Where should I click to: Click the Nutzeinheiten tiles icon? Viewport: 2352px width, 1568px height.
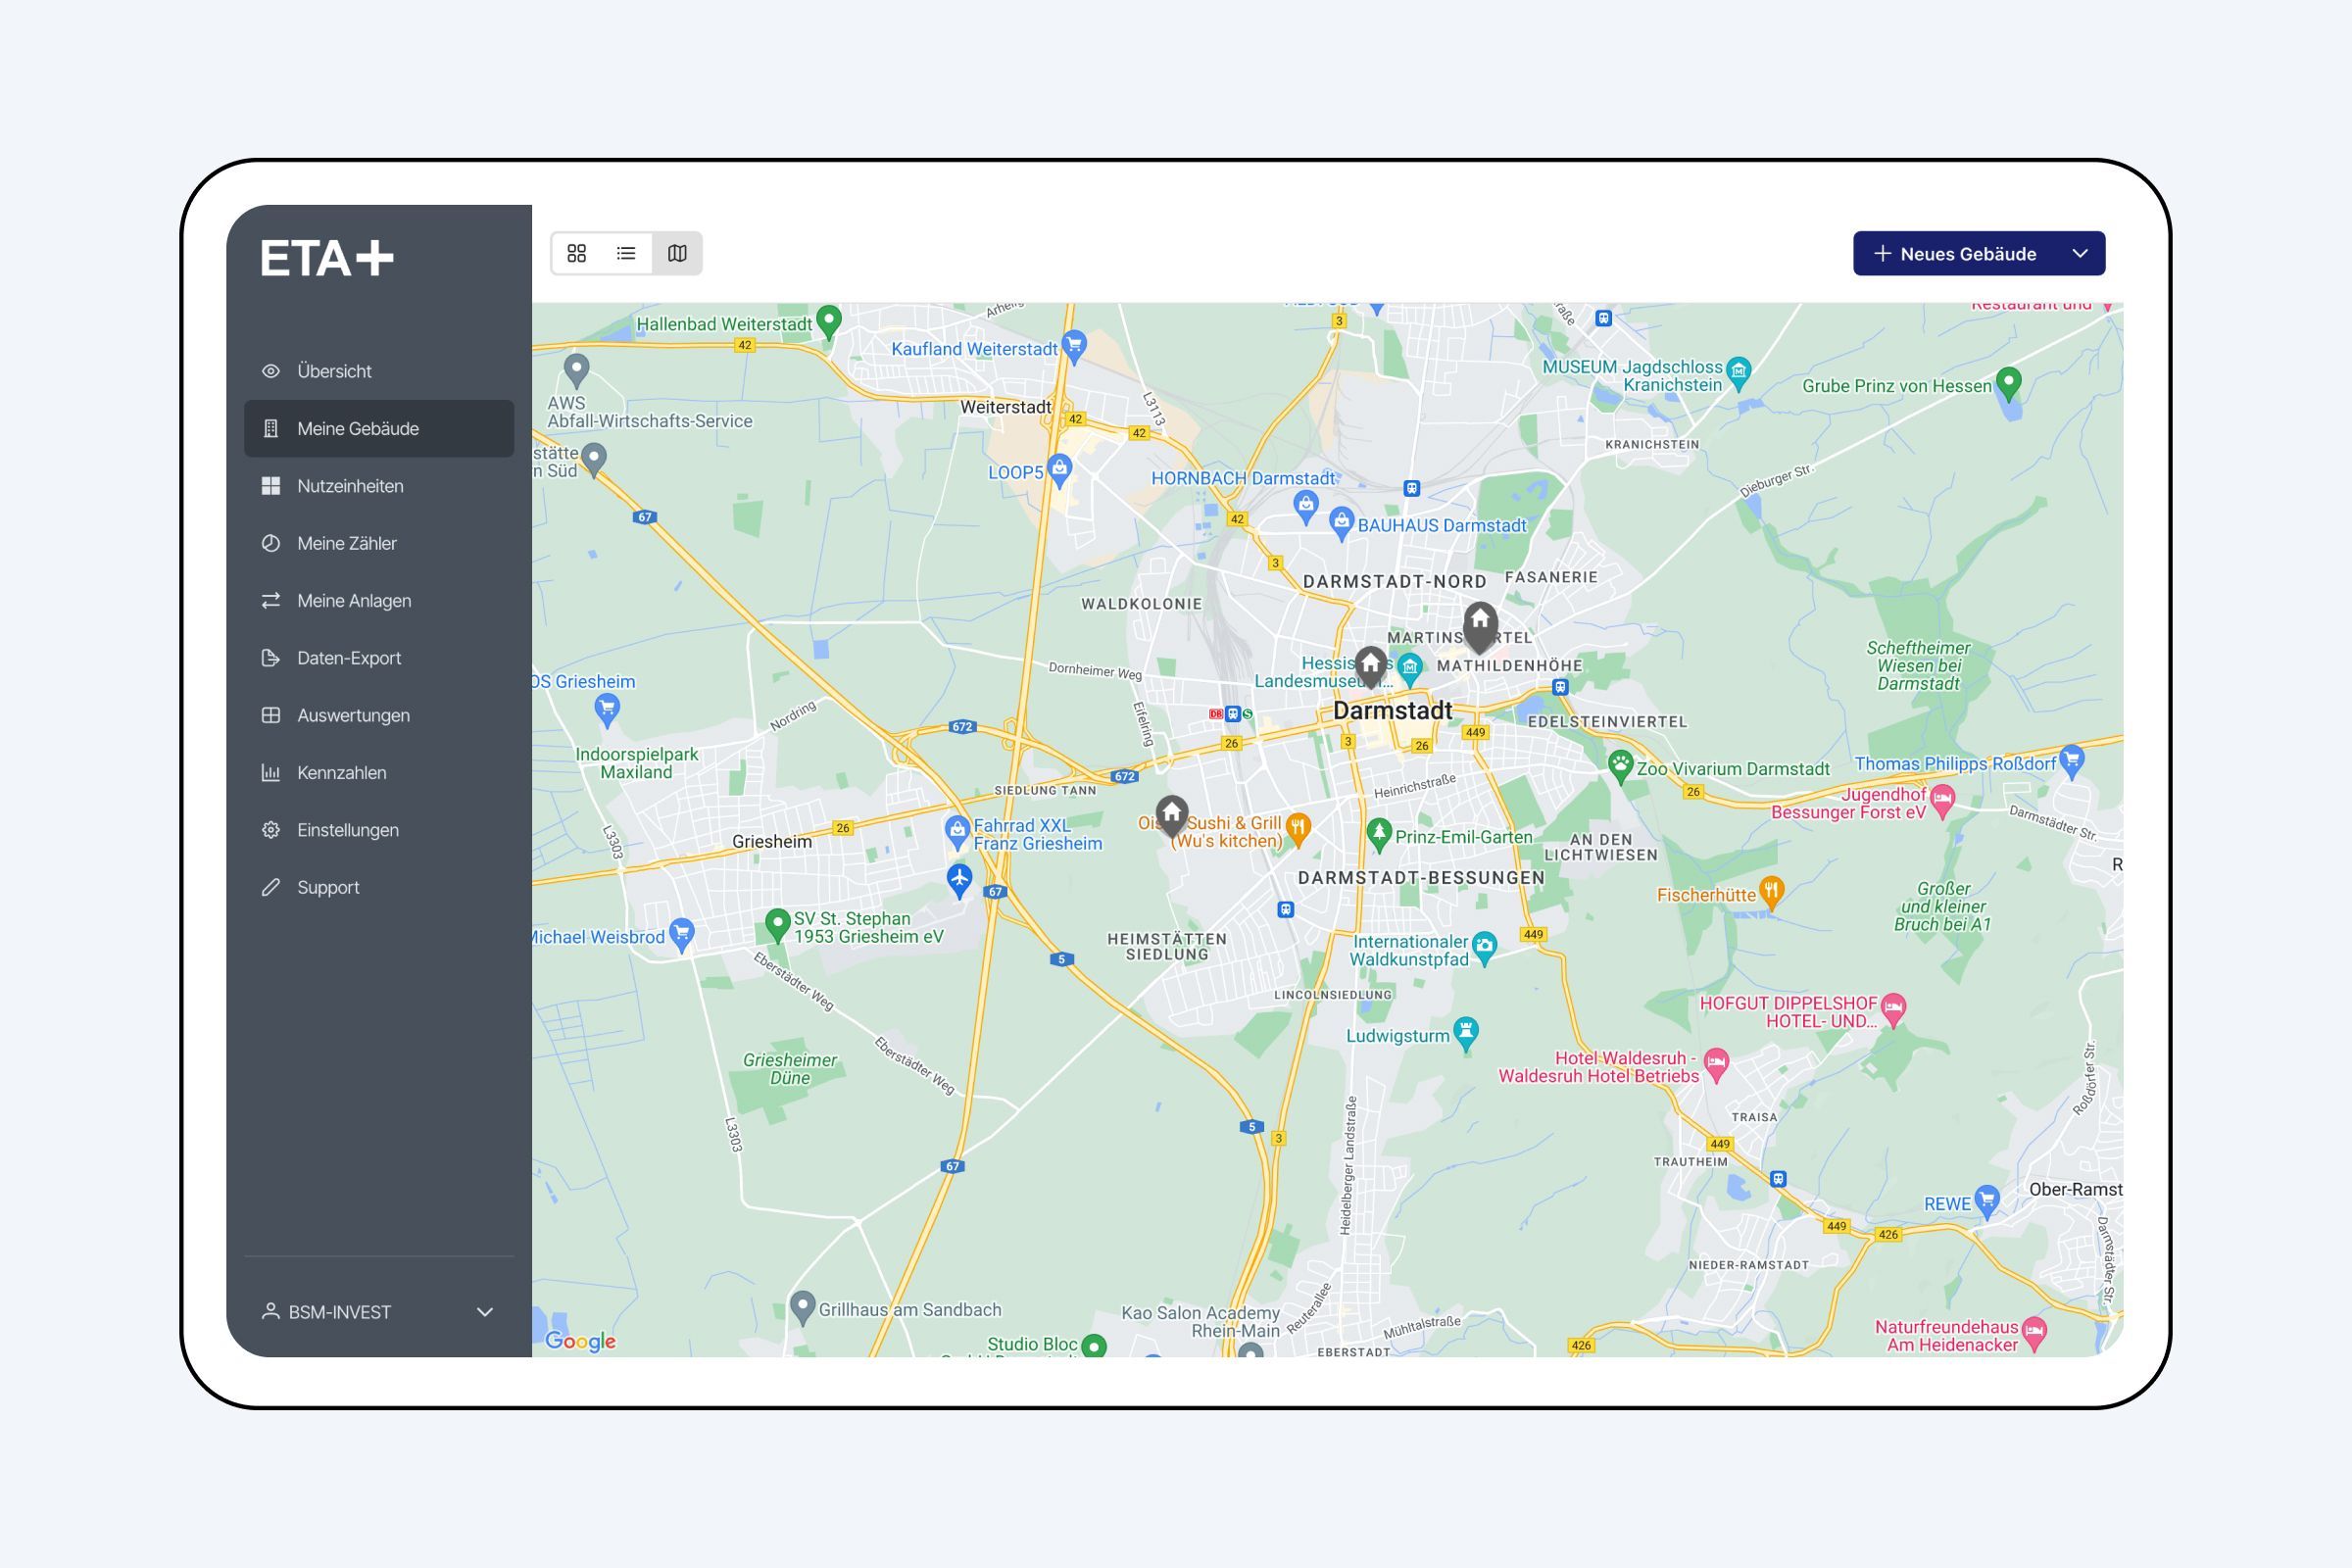tap(271, 486)
